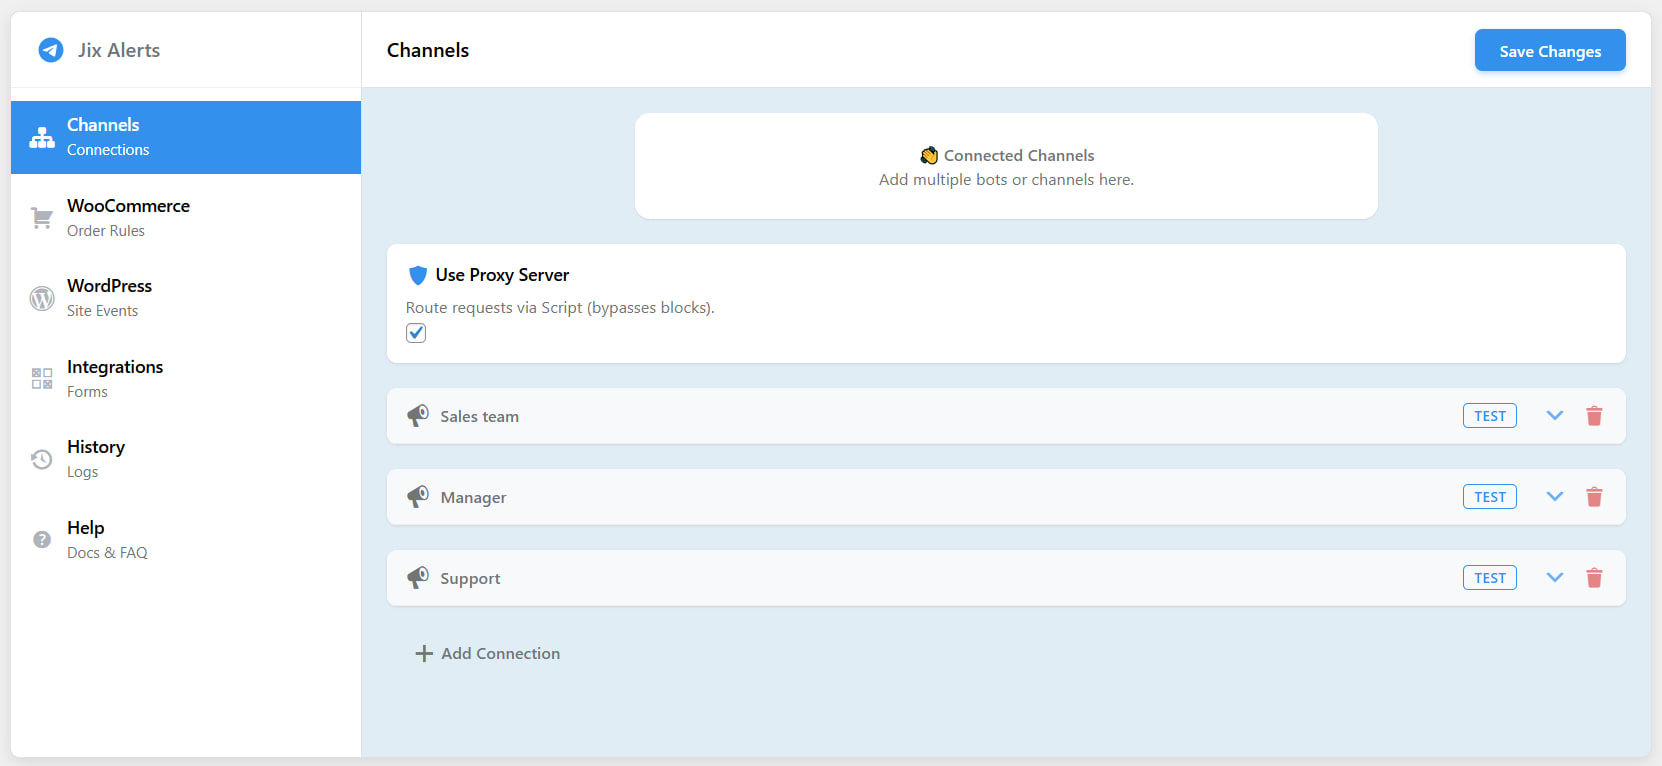The width and height of the screenshot is (1662, 766).
Task: Click the WooCommerce shopping cart icon
Action: coord(42,218)
